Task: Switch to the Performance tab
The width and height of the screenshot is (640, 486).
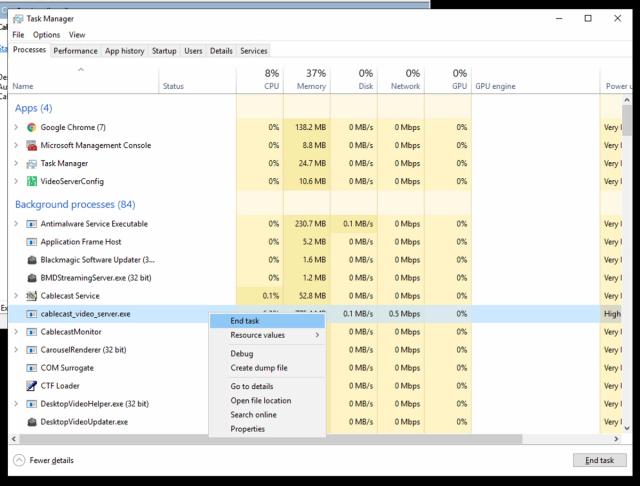Action: point(76,51)
